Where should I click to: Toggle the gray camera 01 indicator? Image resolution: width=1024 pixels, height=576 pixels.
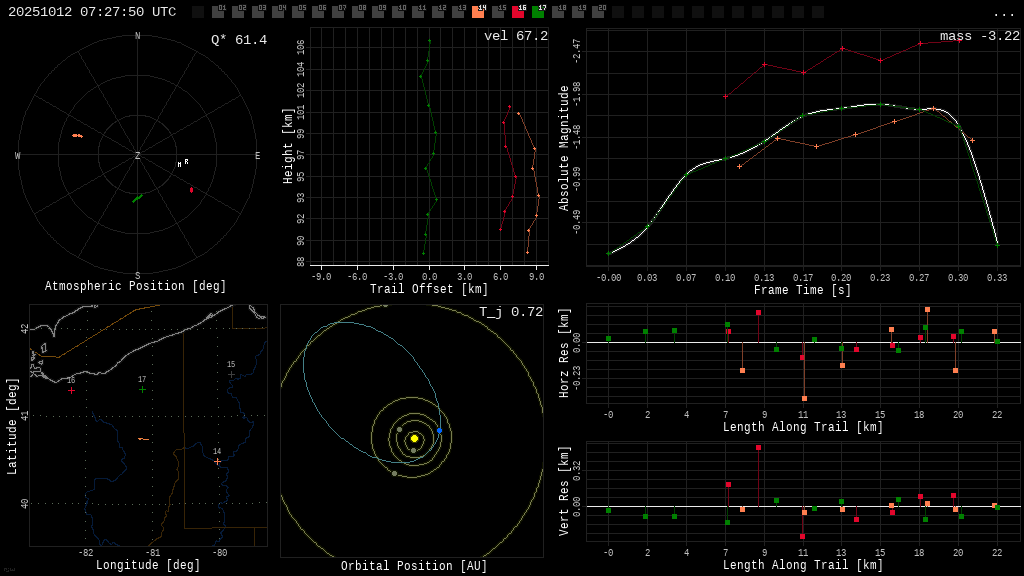tap(218, 12)
